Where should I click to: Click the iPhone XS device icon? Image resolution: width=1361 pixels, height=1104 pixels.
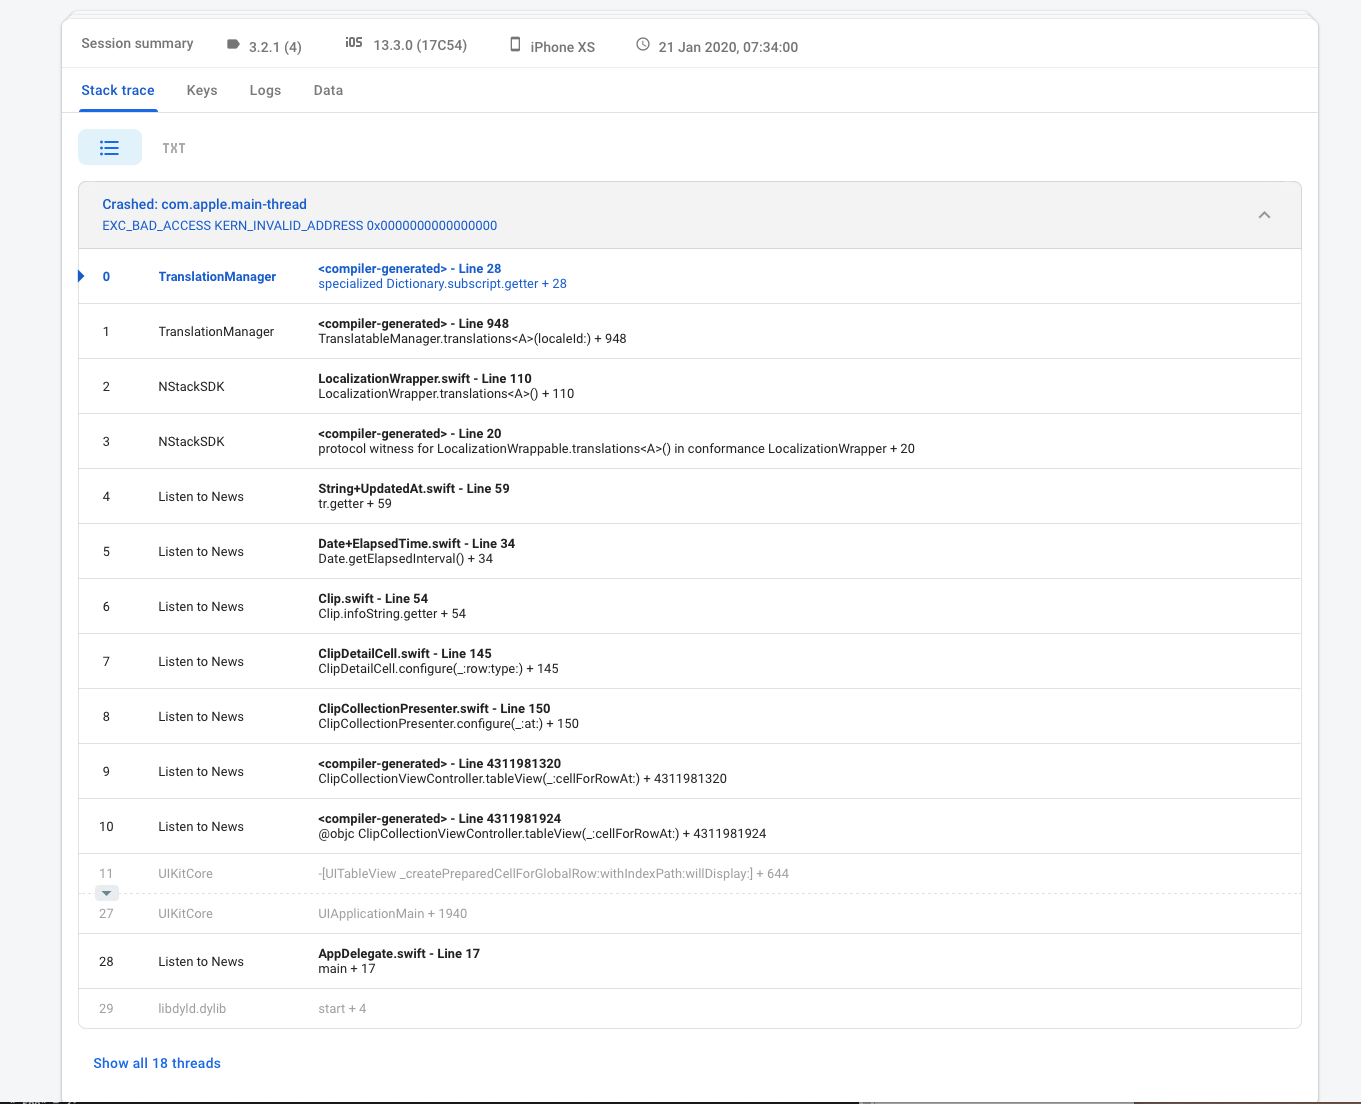pos(516,44)
